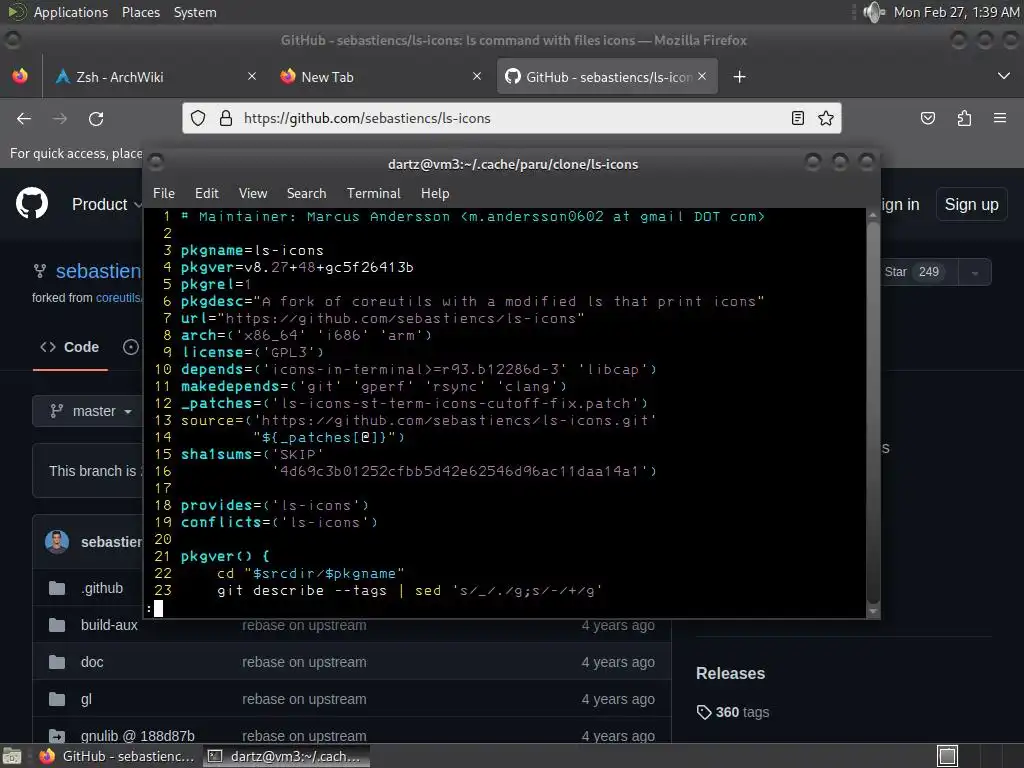
Task: Click the build-aux folder icon
Action: pyautogui.click(x=57, y=625)
